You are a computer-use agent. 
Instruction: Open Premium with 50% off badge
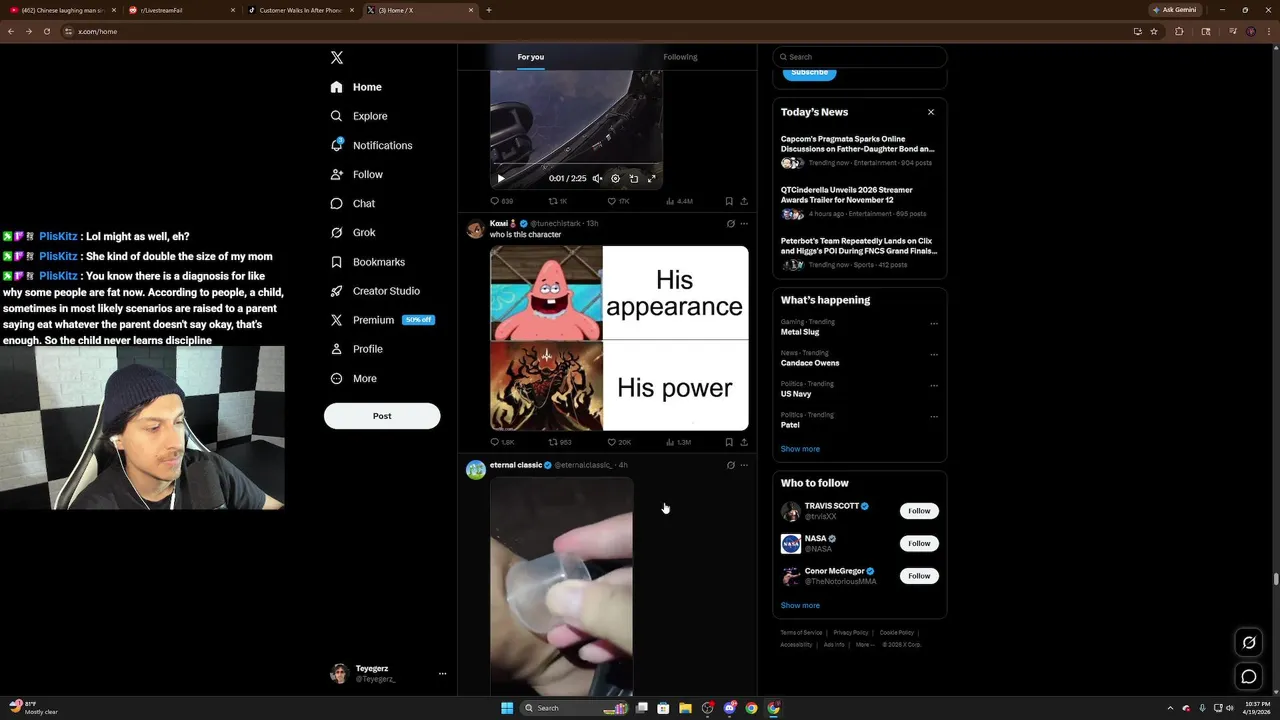coord(381,320)
